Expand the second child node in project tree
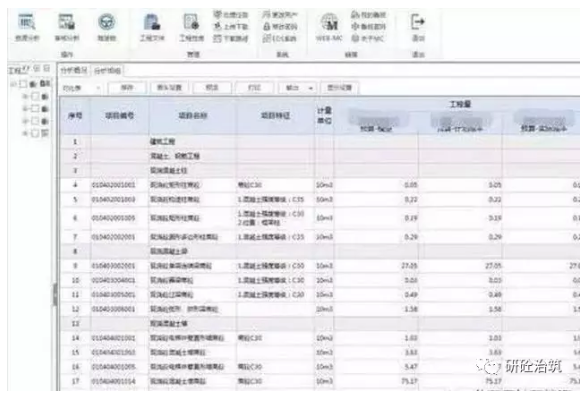The width and height of the screenshot is (584, 397). tap(25, 109)
